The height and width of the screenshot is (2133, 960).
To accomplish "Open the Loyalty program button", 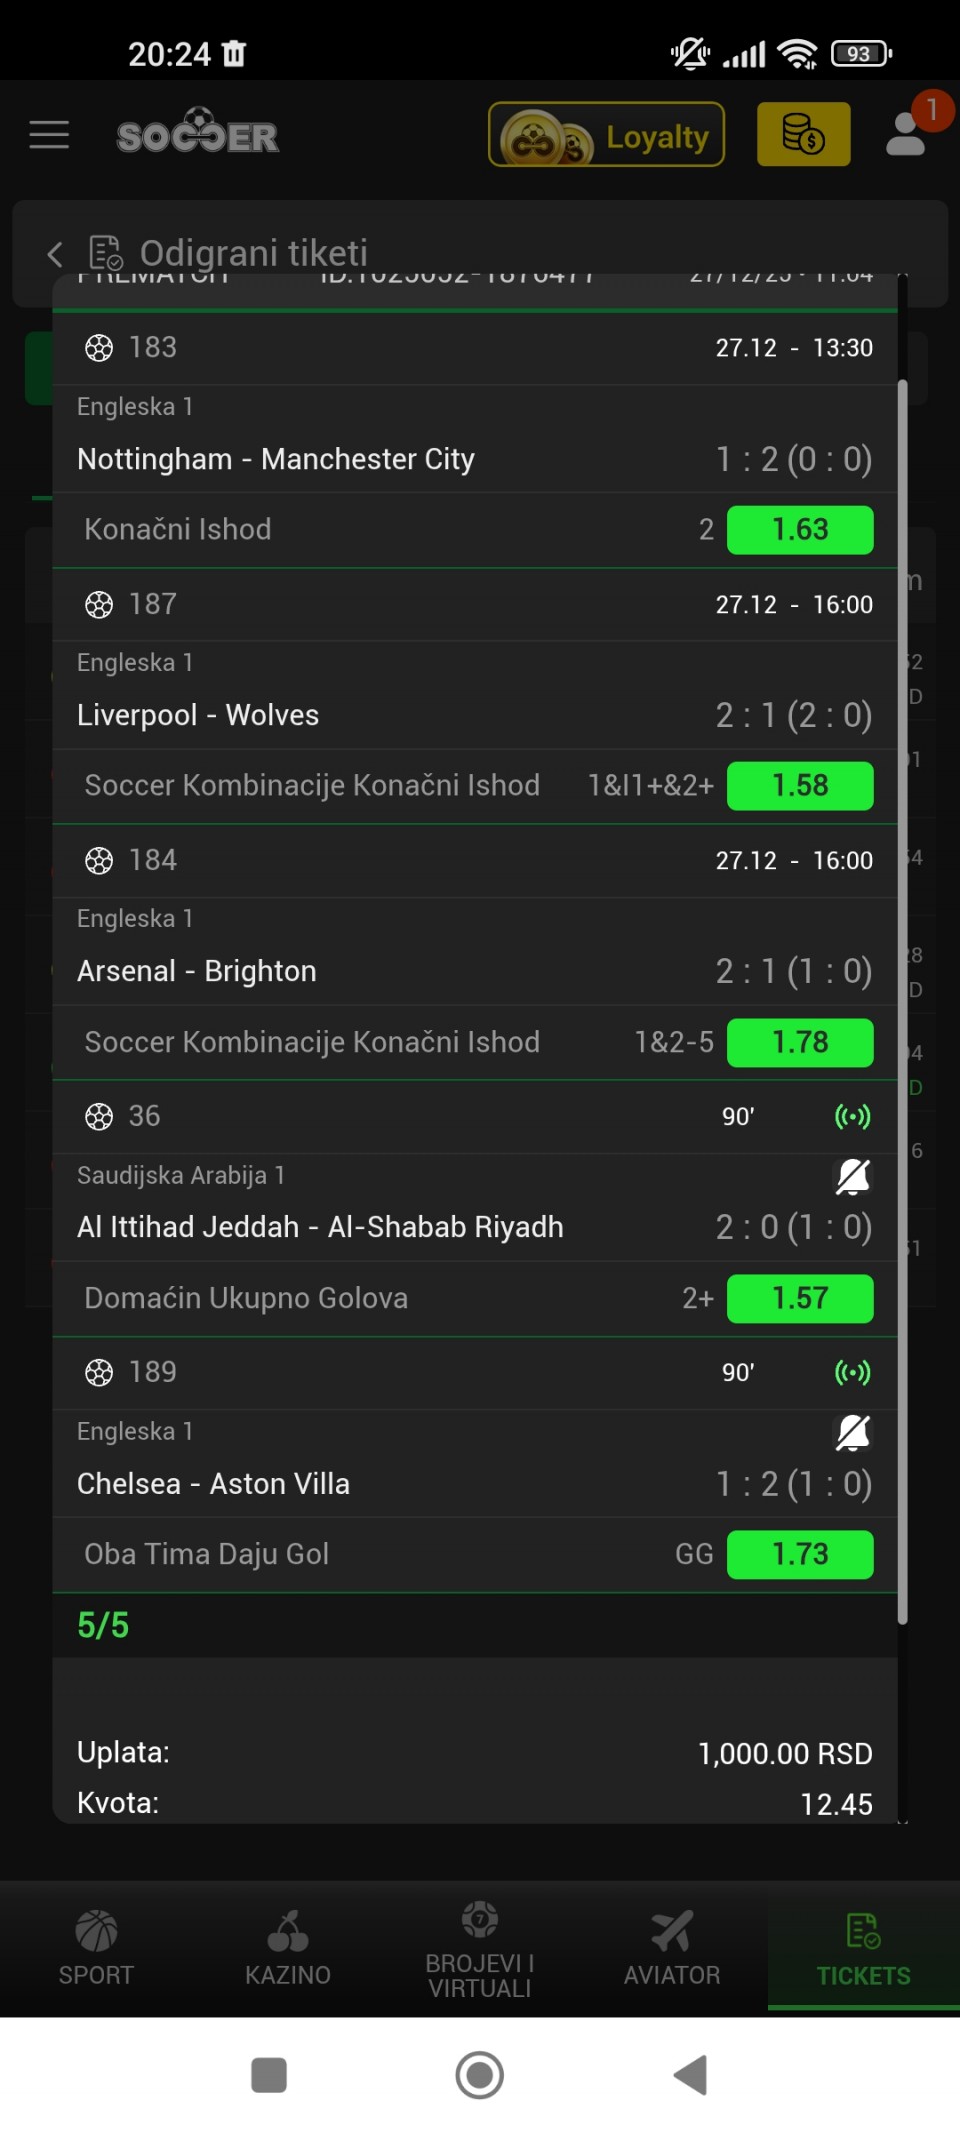I will [x=606, y=135].
